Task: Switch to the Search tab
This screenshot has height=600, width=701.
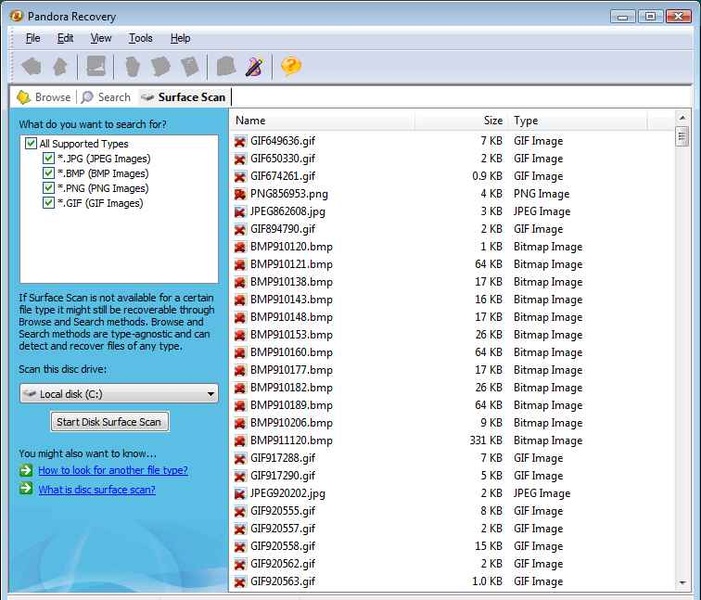Action: coord(106,97)
